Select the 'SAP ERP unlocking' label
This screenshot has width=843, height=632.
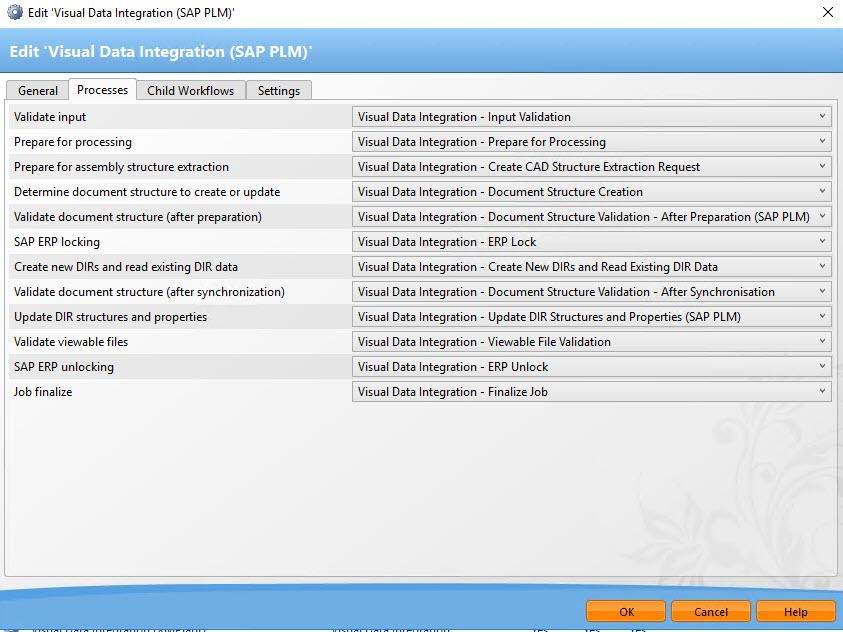click(64, 367)
